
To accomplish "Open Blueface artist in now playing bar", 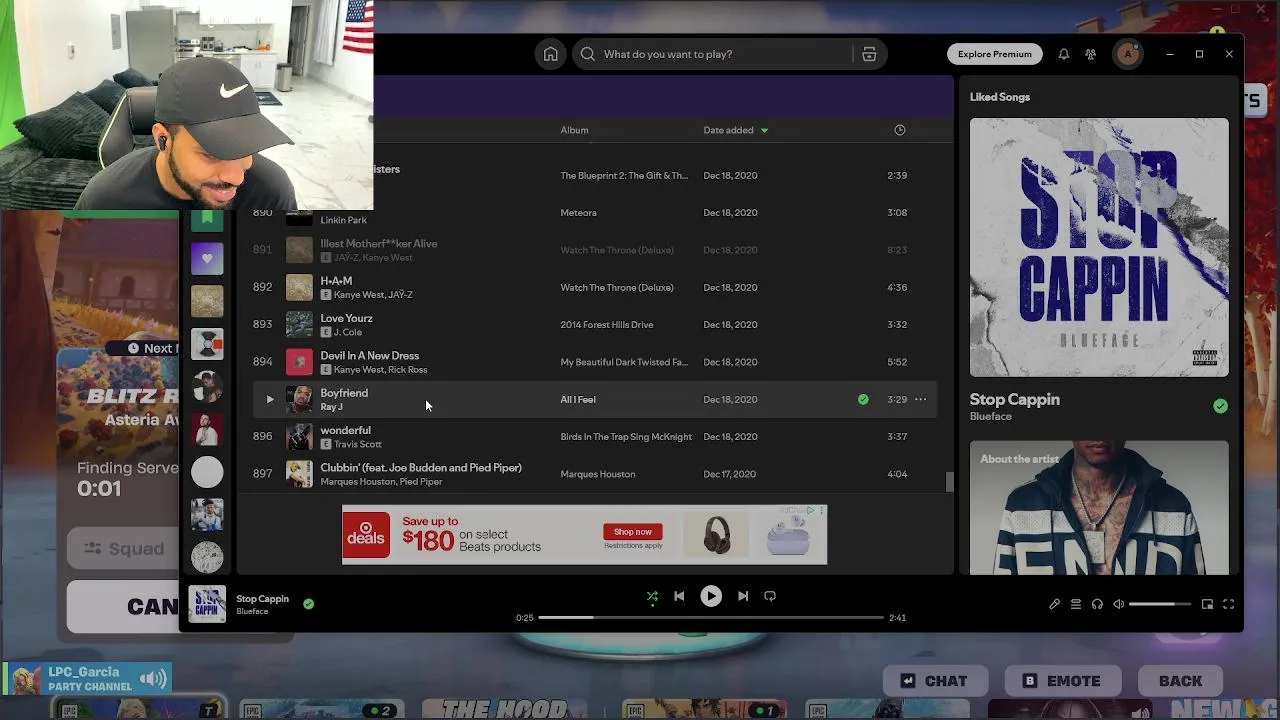I will click(x=252, y=612).
